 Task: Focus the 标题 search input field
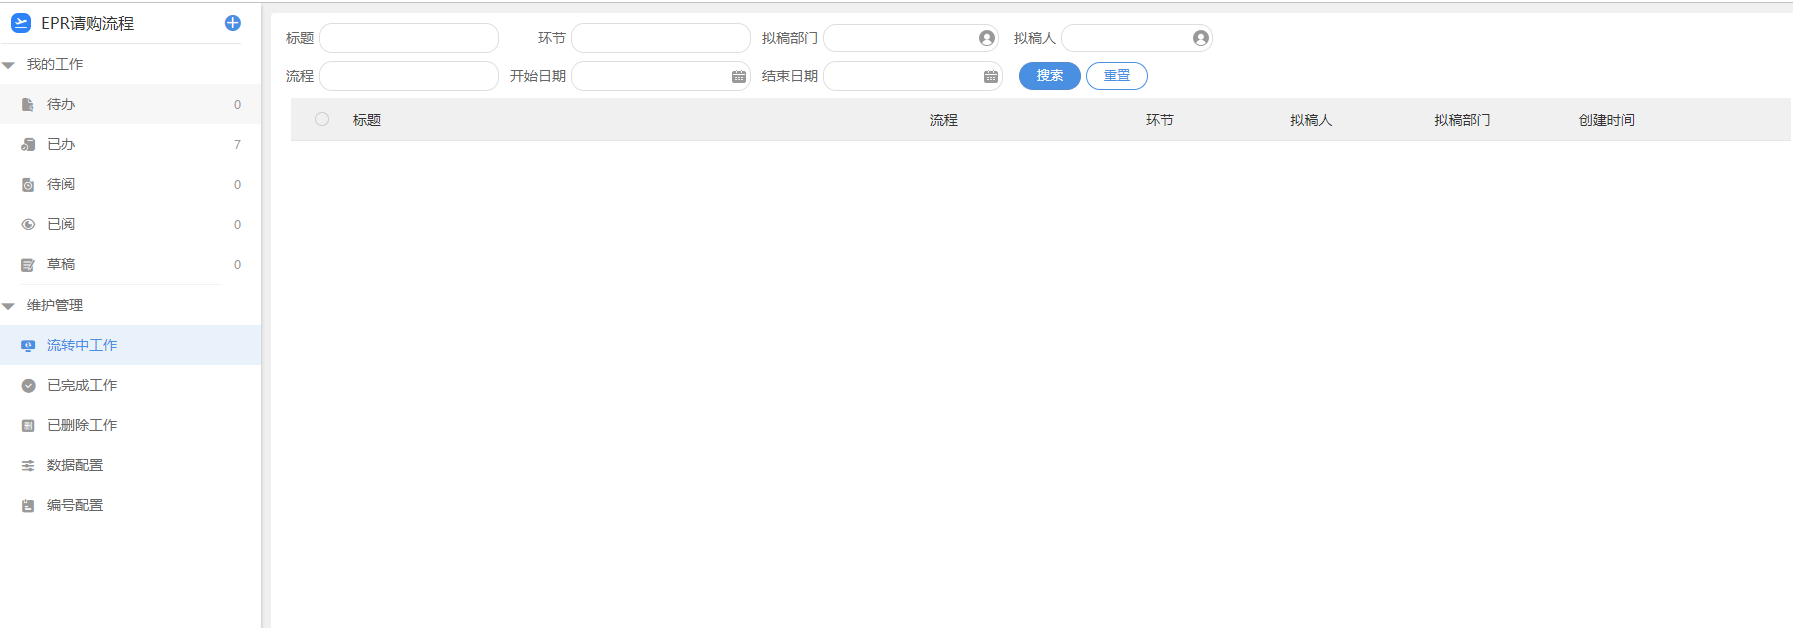click(x=409, y=38)
